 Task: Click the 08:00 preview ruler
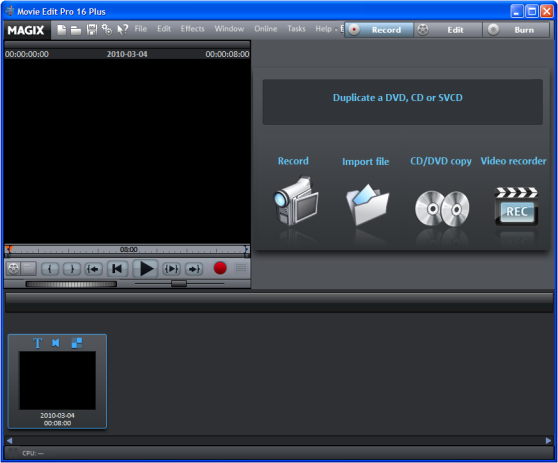coord(127,250)
